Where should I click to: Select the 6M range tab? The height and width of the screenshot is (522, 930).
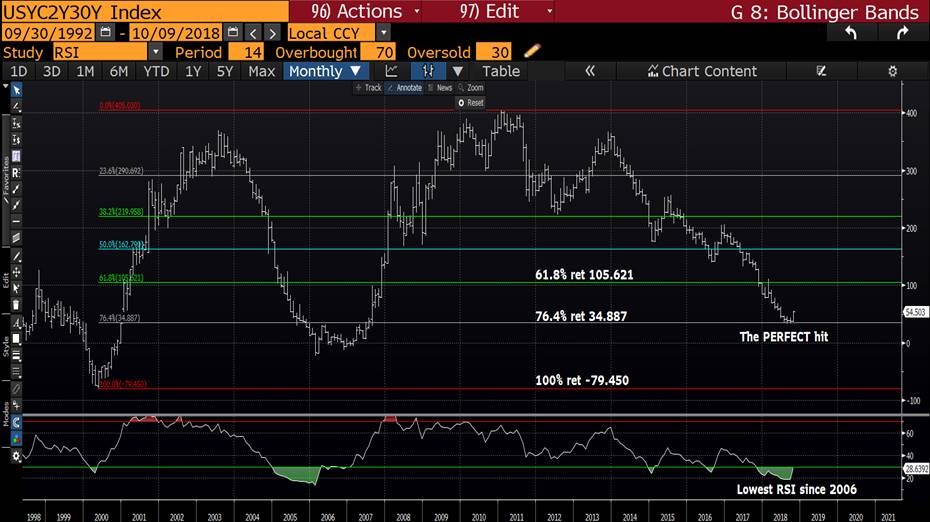119,71
